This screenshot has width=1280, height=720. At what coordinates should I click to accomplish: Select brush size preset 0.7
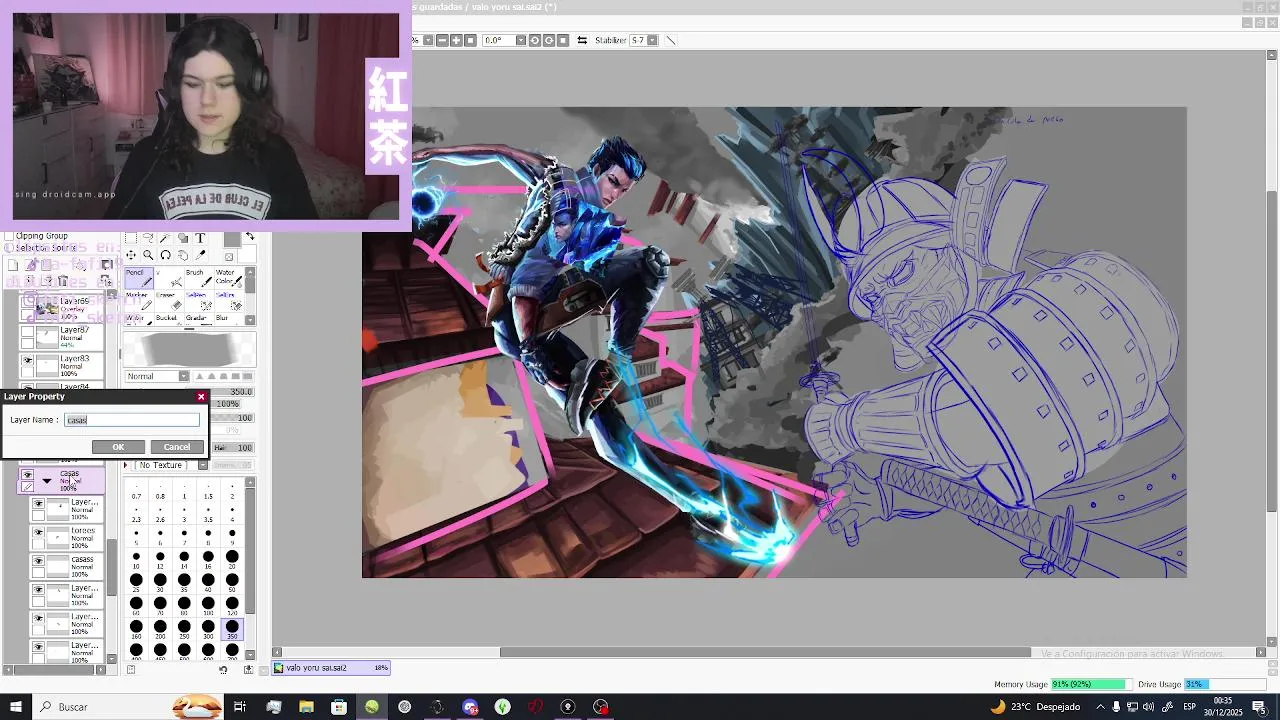point(136,491)
